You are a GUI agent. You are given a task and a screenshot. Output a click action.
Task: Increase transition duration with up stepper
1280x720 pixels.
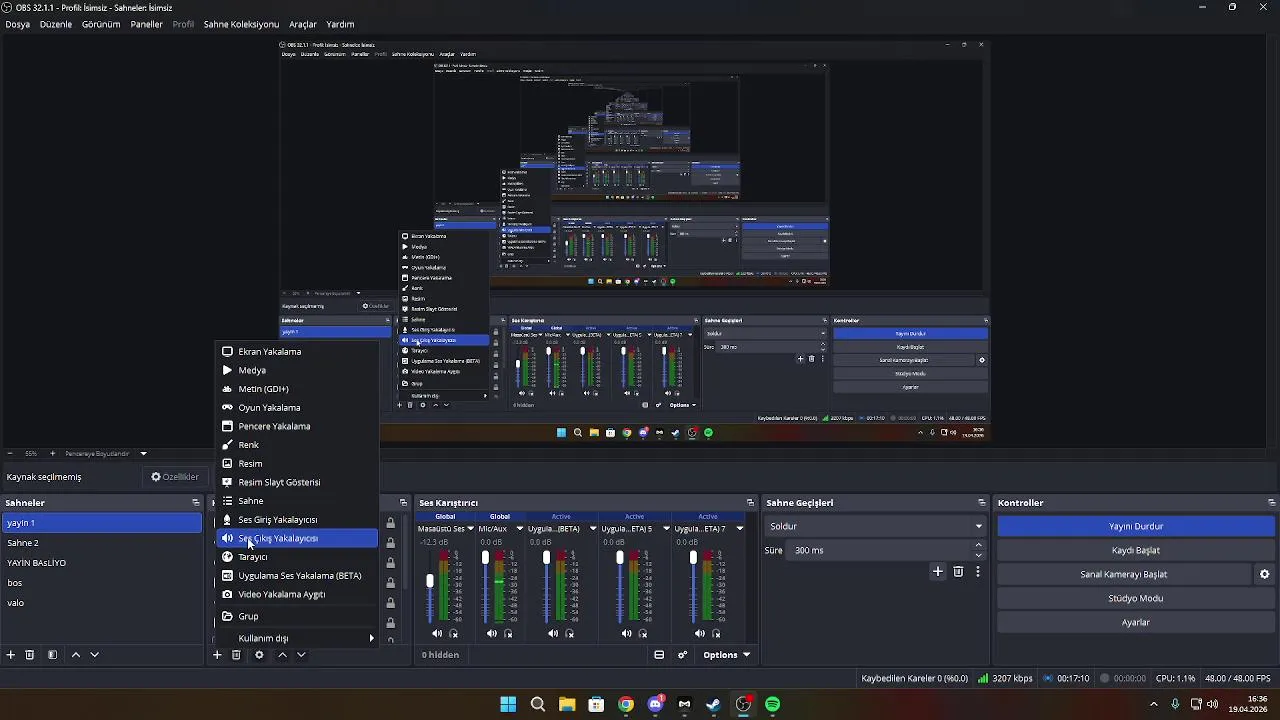(979, 545)
